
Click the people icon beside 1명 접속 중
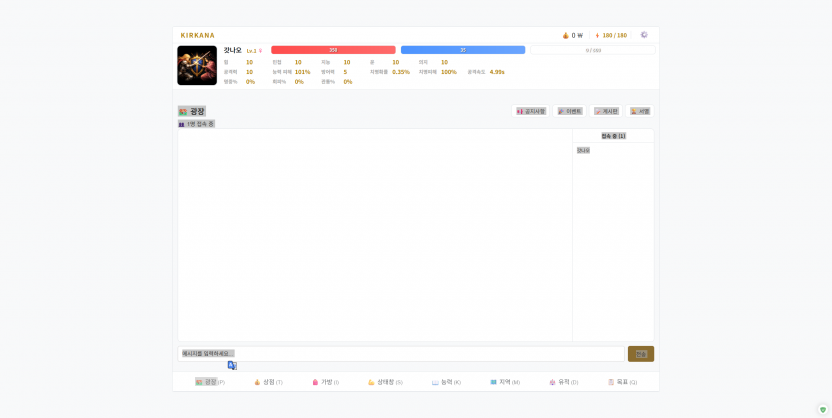pos(181,124)
